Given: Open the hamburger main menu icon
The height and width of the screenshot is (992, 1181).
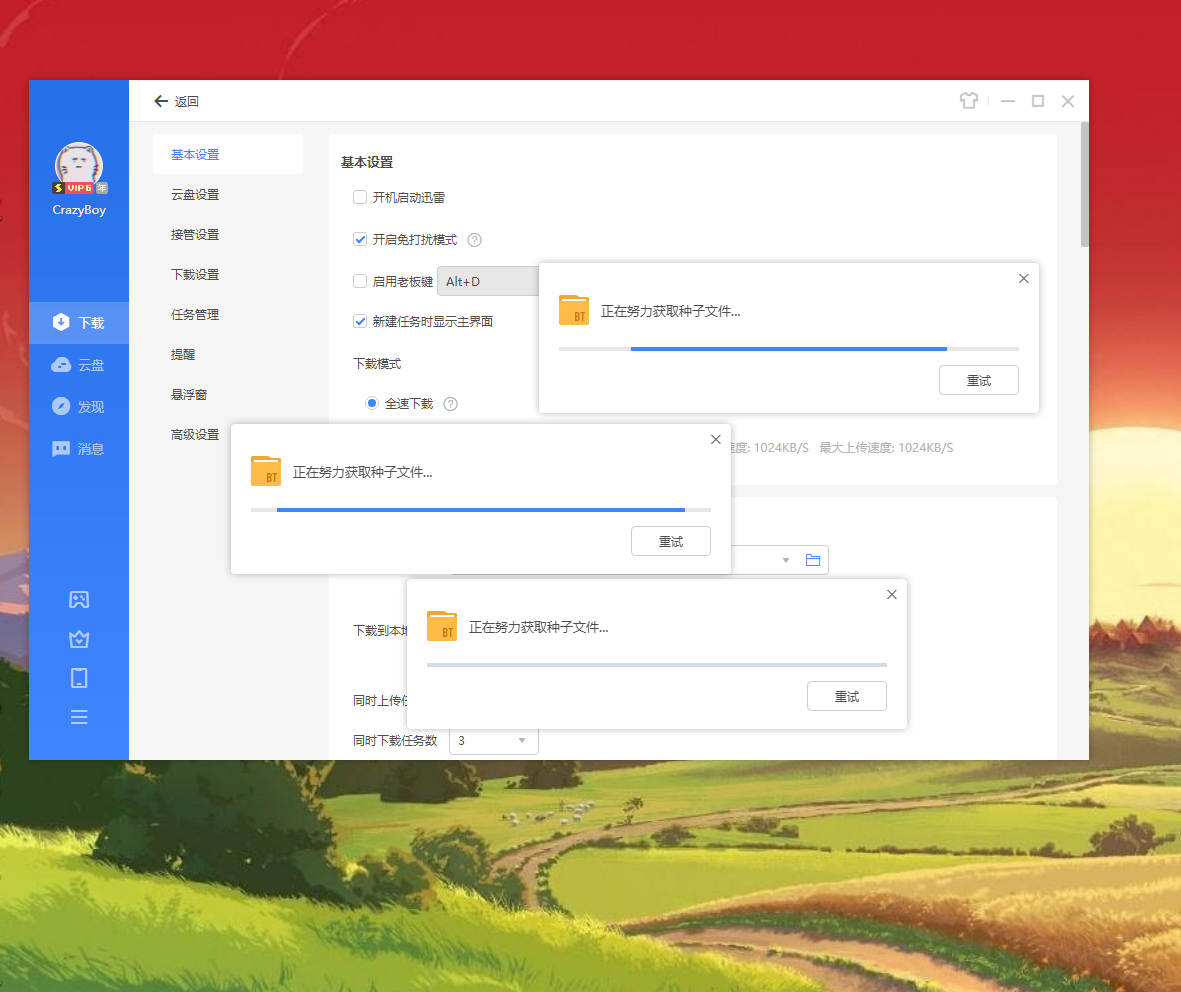Looking at the screenshot, I should pos(79,717).
